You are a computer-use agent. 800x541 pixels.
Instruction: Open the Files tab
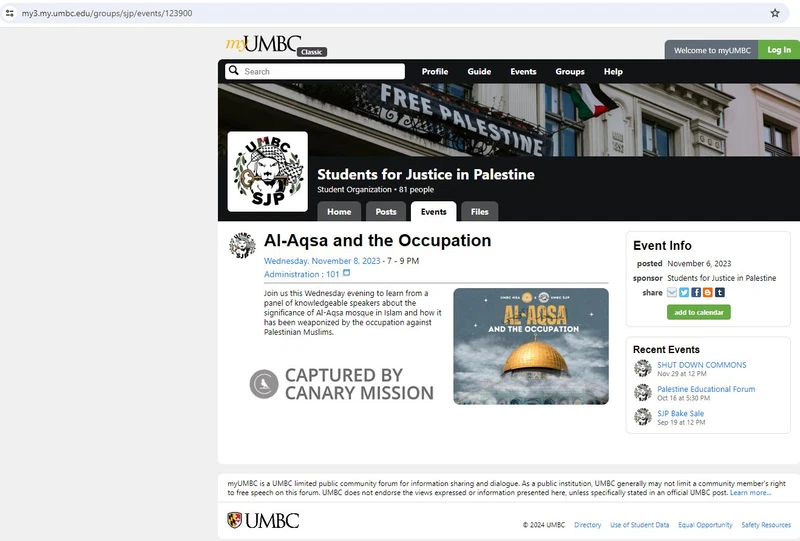click(x=480, y=212)
